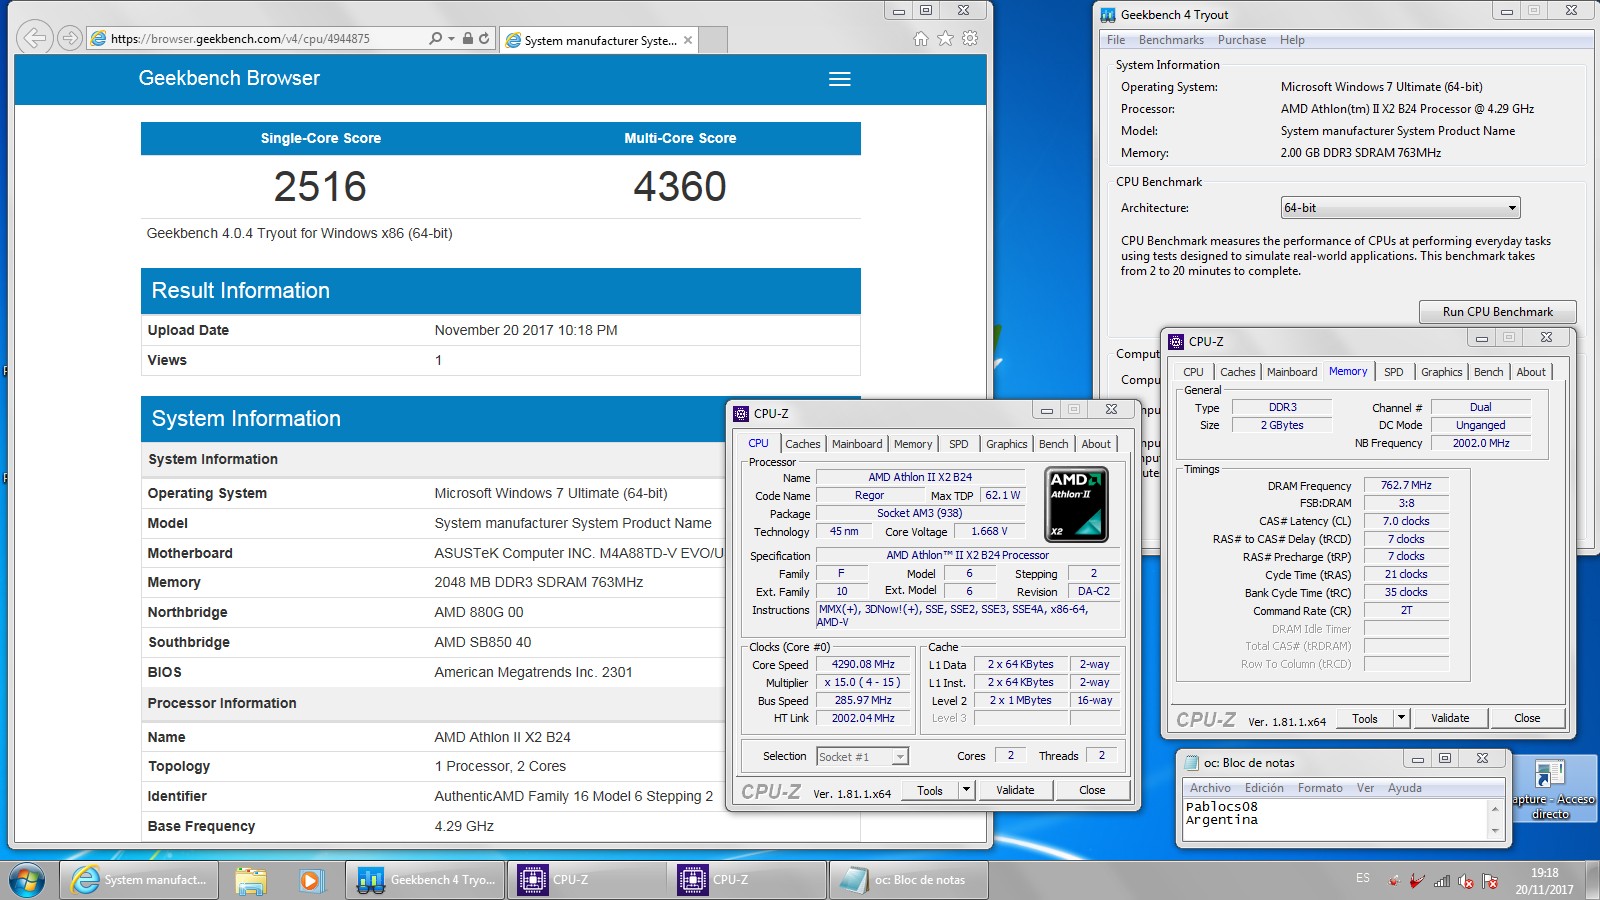The image size is (1600, 900).
Task: Click Validate in CPU-Z Memory window
Action: click(x=1450, y=718)
